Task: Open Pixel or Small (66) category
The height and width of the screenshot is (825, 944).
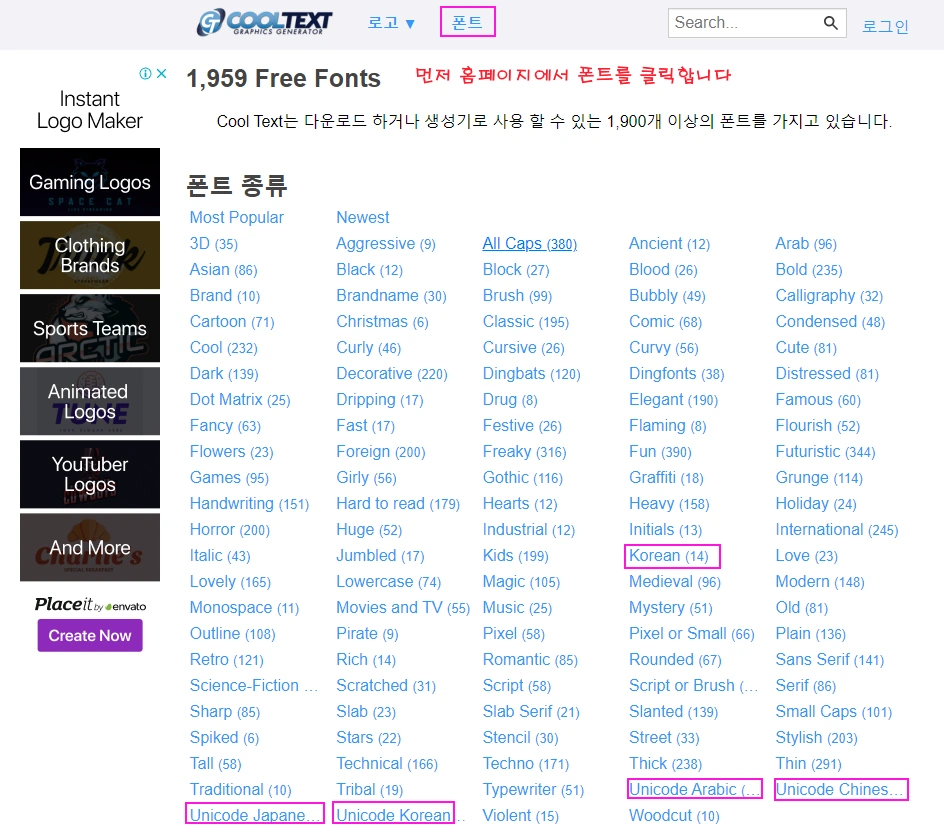Action: [x=692, y=634]
